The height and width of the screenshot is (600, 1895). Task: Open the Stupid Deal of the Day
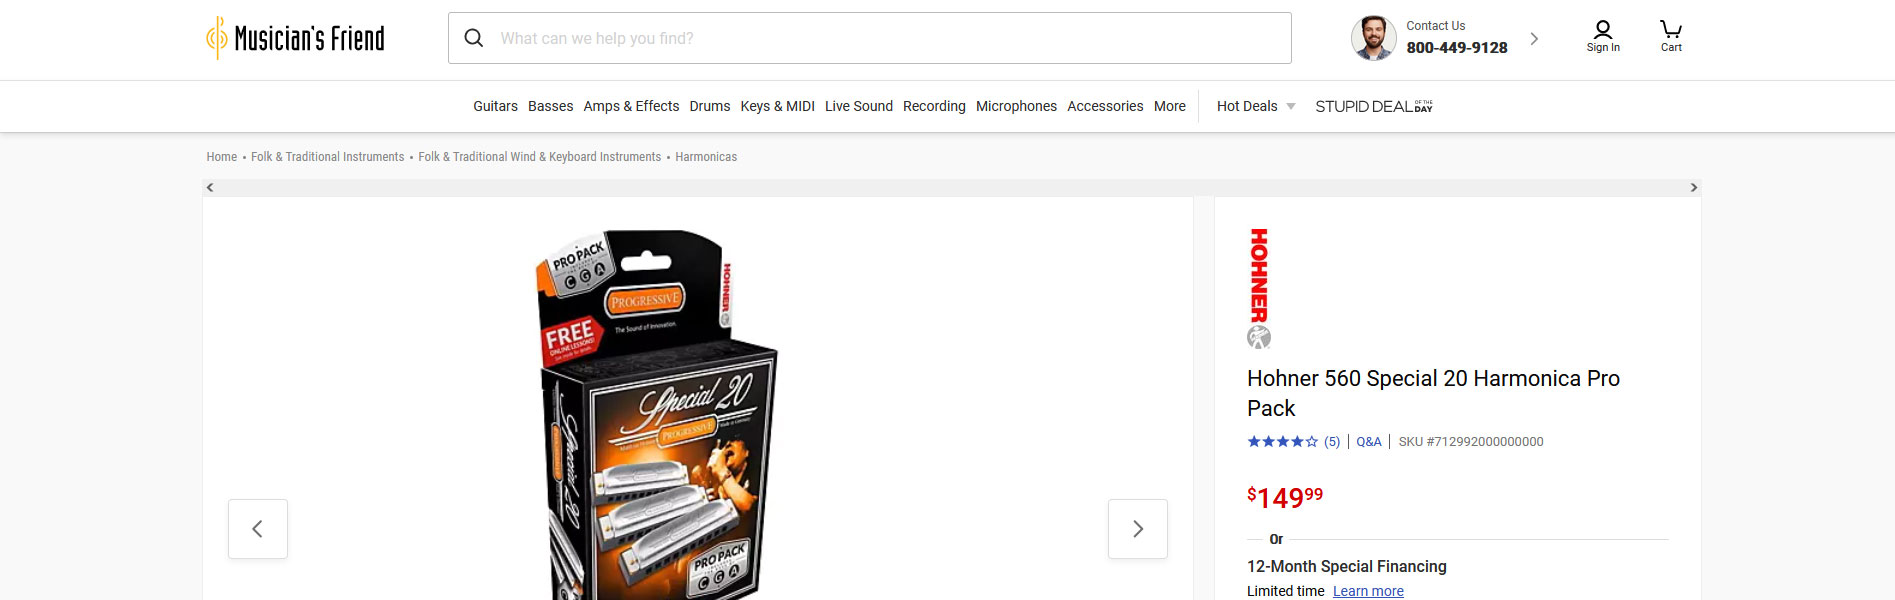pos(1374,106)
